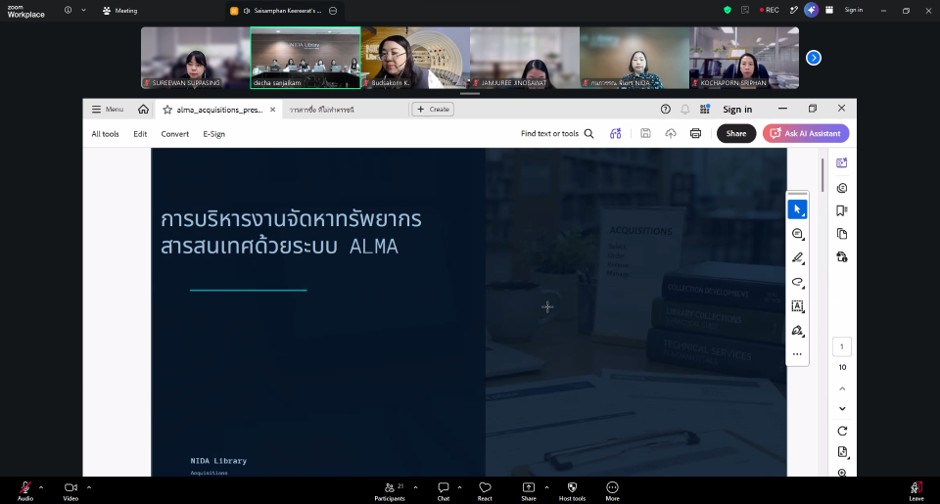Expand the Chat options arrow
The width and height of the screenshot is (940, 504).
click(x=459, y=487)
